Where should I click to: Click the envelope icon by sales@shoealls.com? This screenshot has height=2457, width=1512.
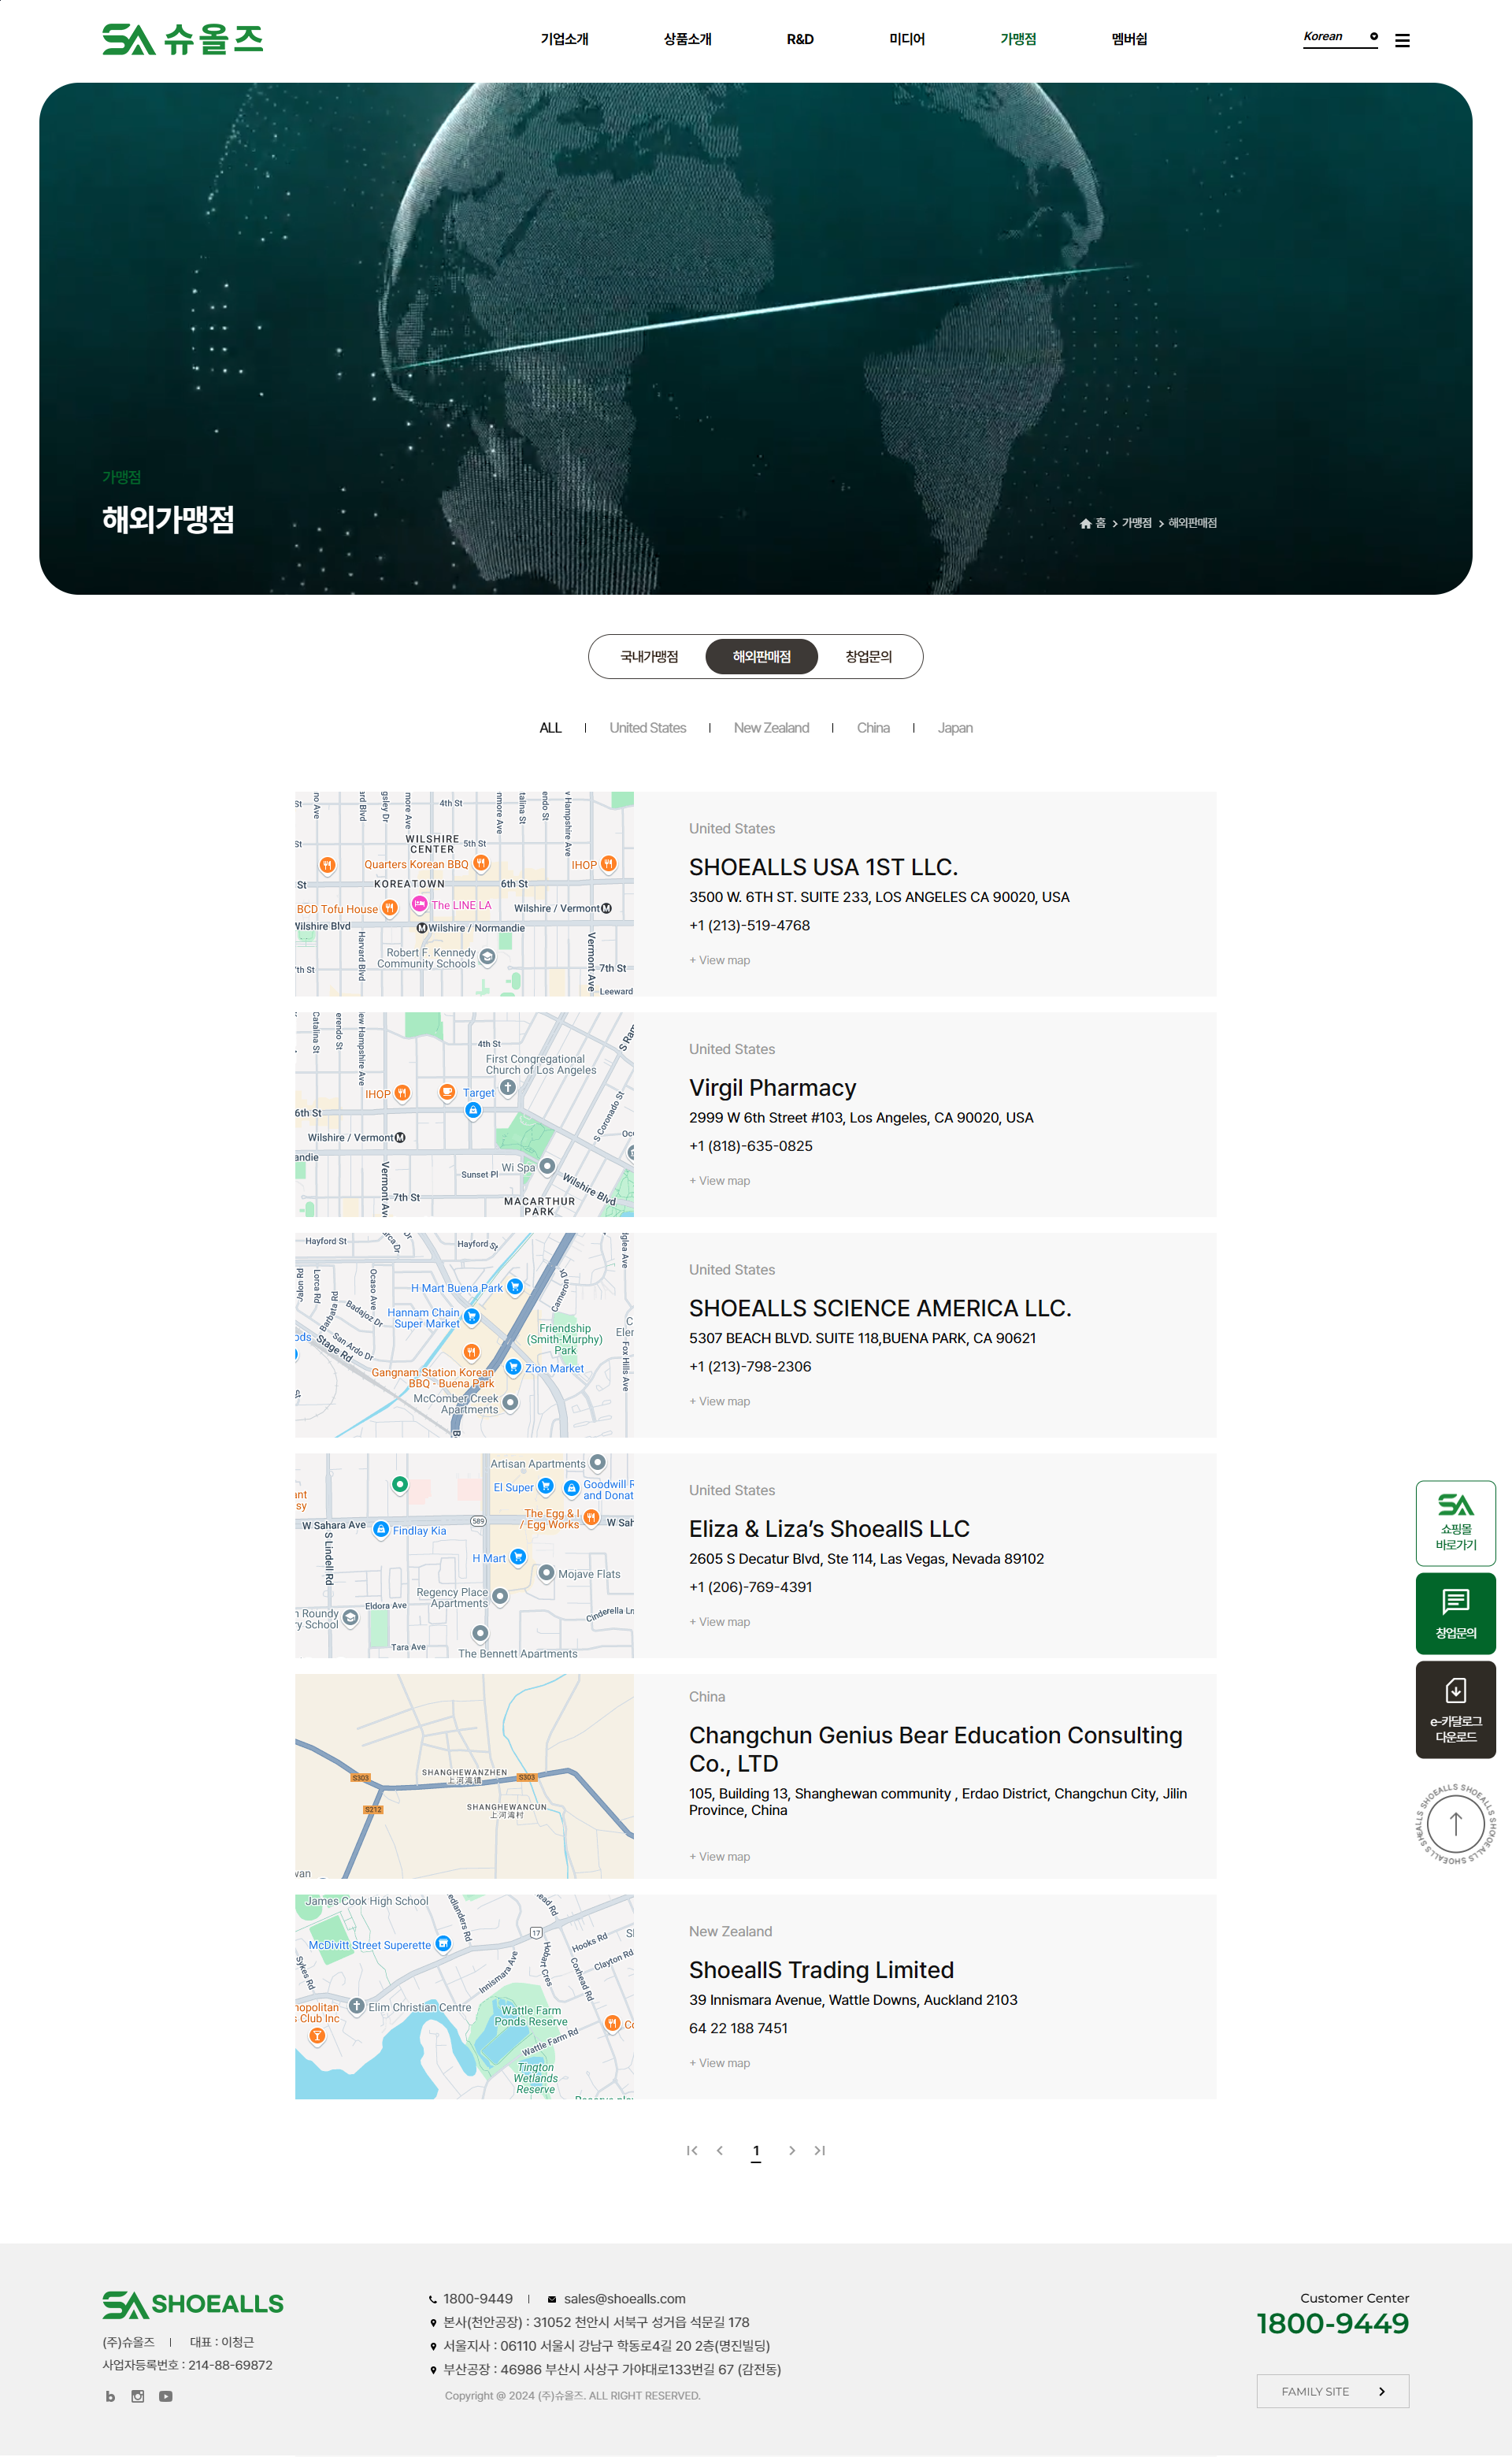551,2299
